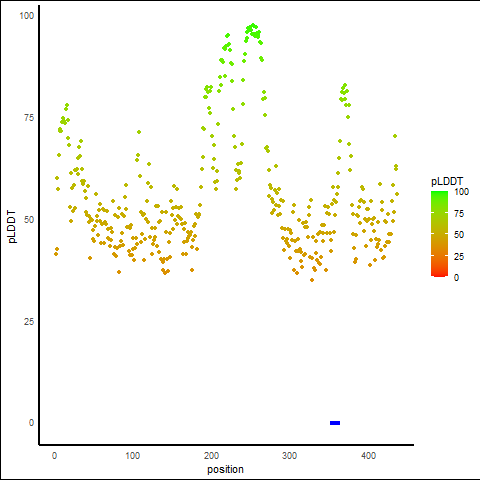Click the 'position' x-axis label
The width and height of the screenshot is (480, 480).
point(225,469)
